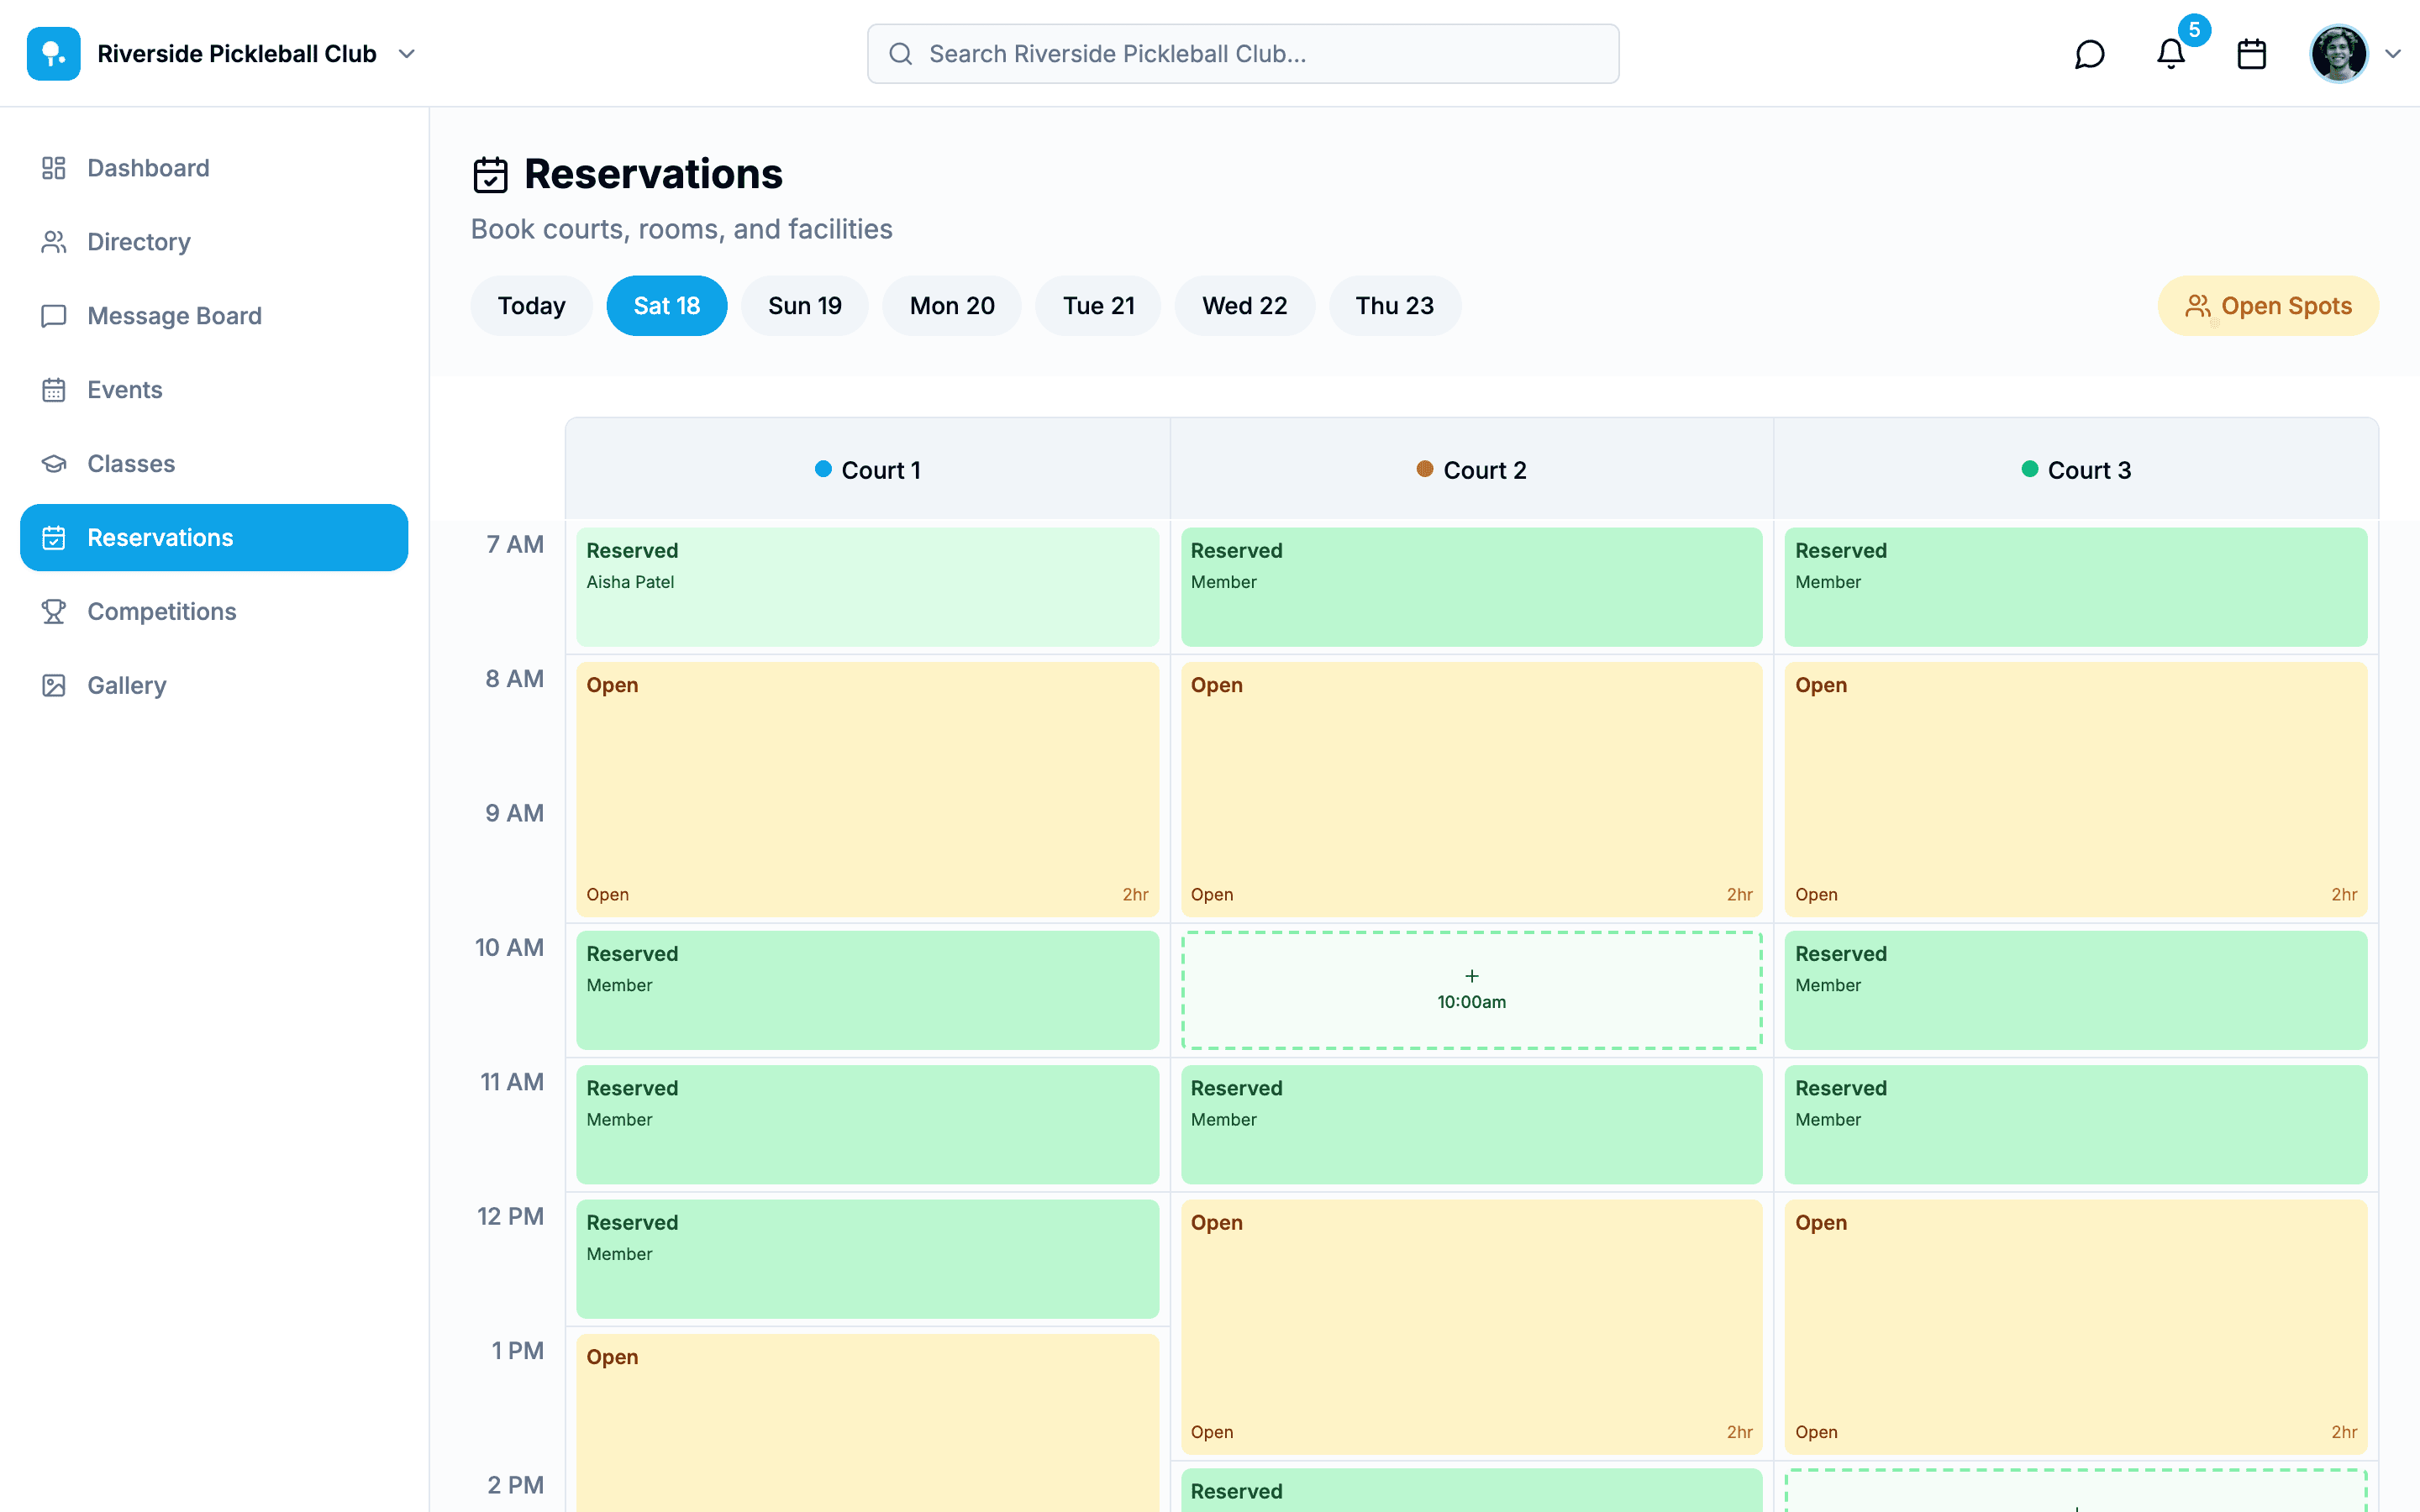Image resolution: width=2420 pixels, height=1512 pixels.
Task: Book the 12 PM open slot on Court 2
Action: coord(1472,1327)
